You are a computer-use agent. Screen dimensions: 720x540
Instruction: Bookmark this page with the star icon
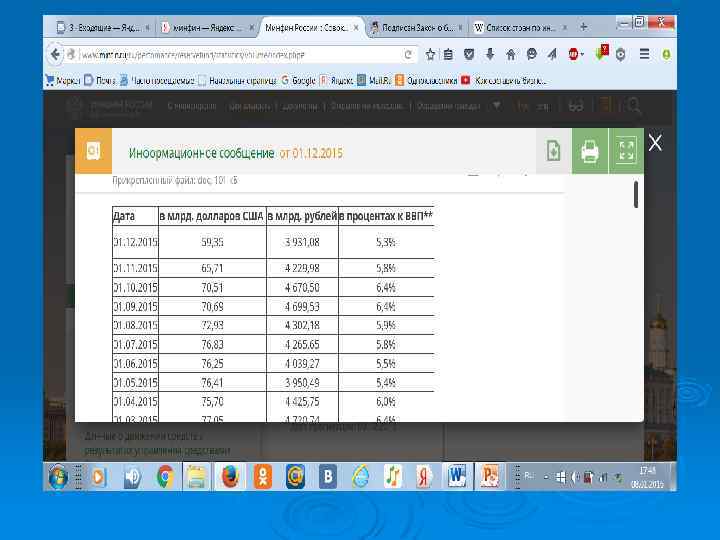430,55
